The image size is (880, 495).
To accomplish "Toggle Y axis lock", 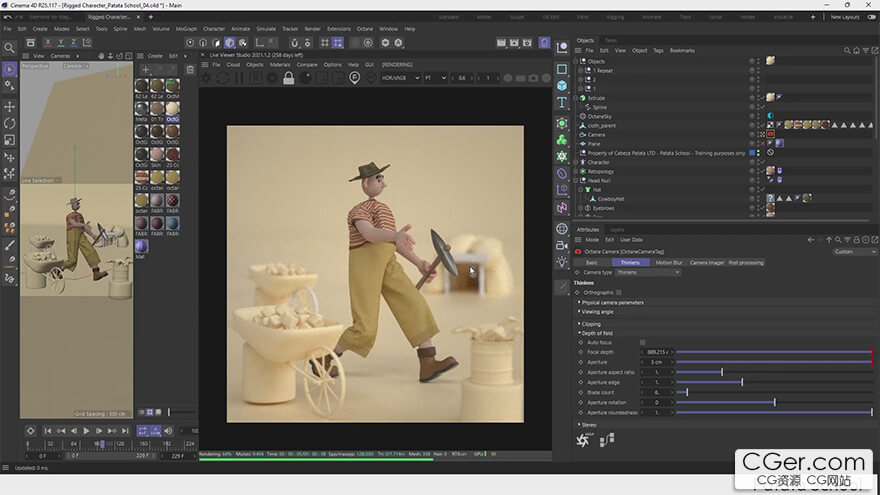I will click(x=61, y=43).
